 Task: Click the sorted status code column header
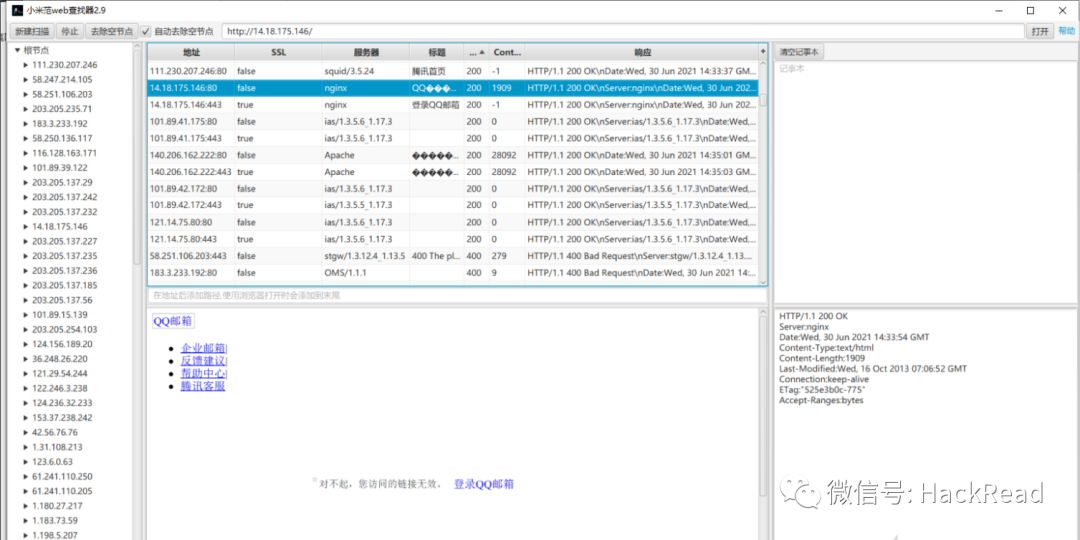(477, 52)
